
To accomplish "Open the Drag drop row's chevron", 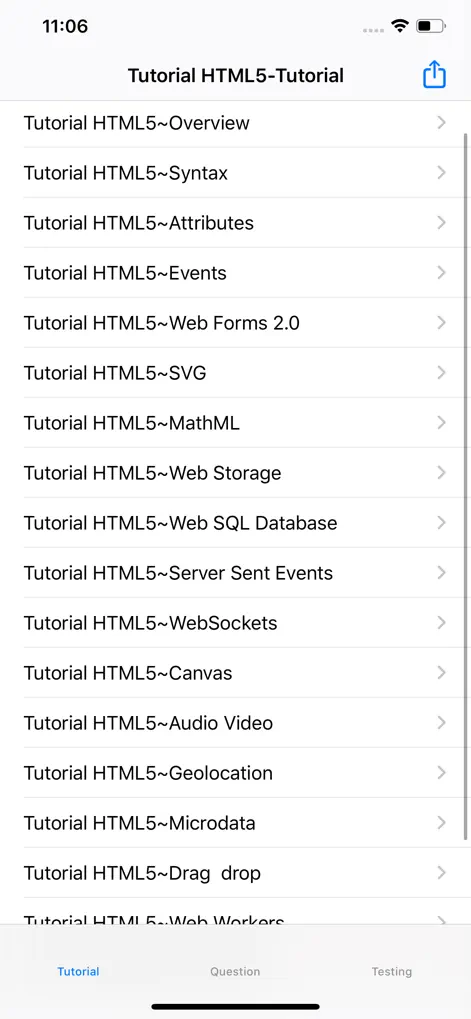I will (442, 873).
